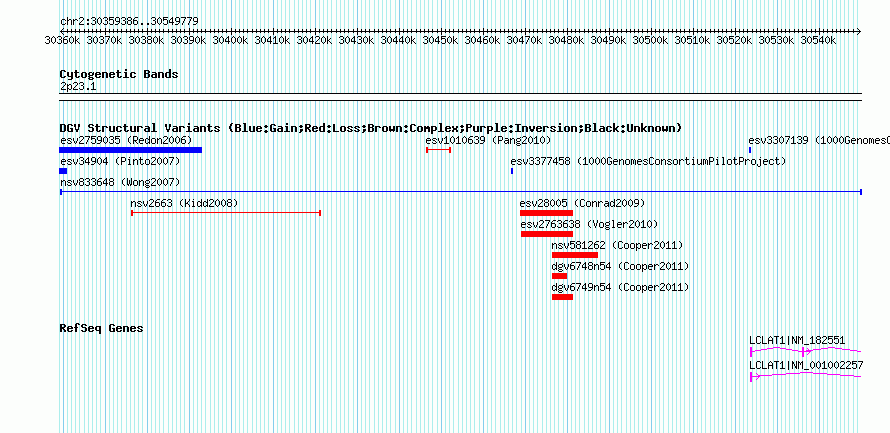Click the 30400k ruler tick label
890x433 pixels.
[x=231, y=40]
